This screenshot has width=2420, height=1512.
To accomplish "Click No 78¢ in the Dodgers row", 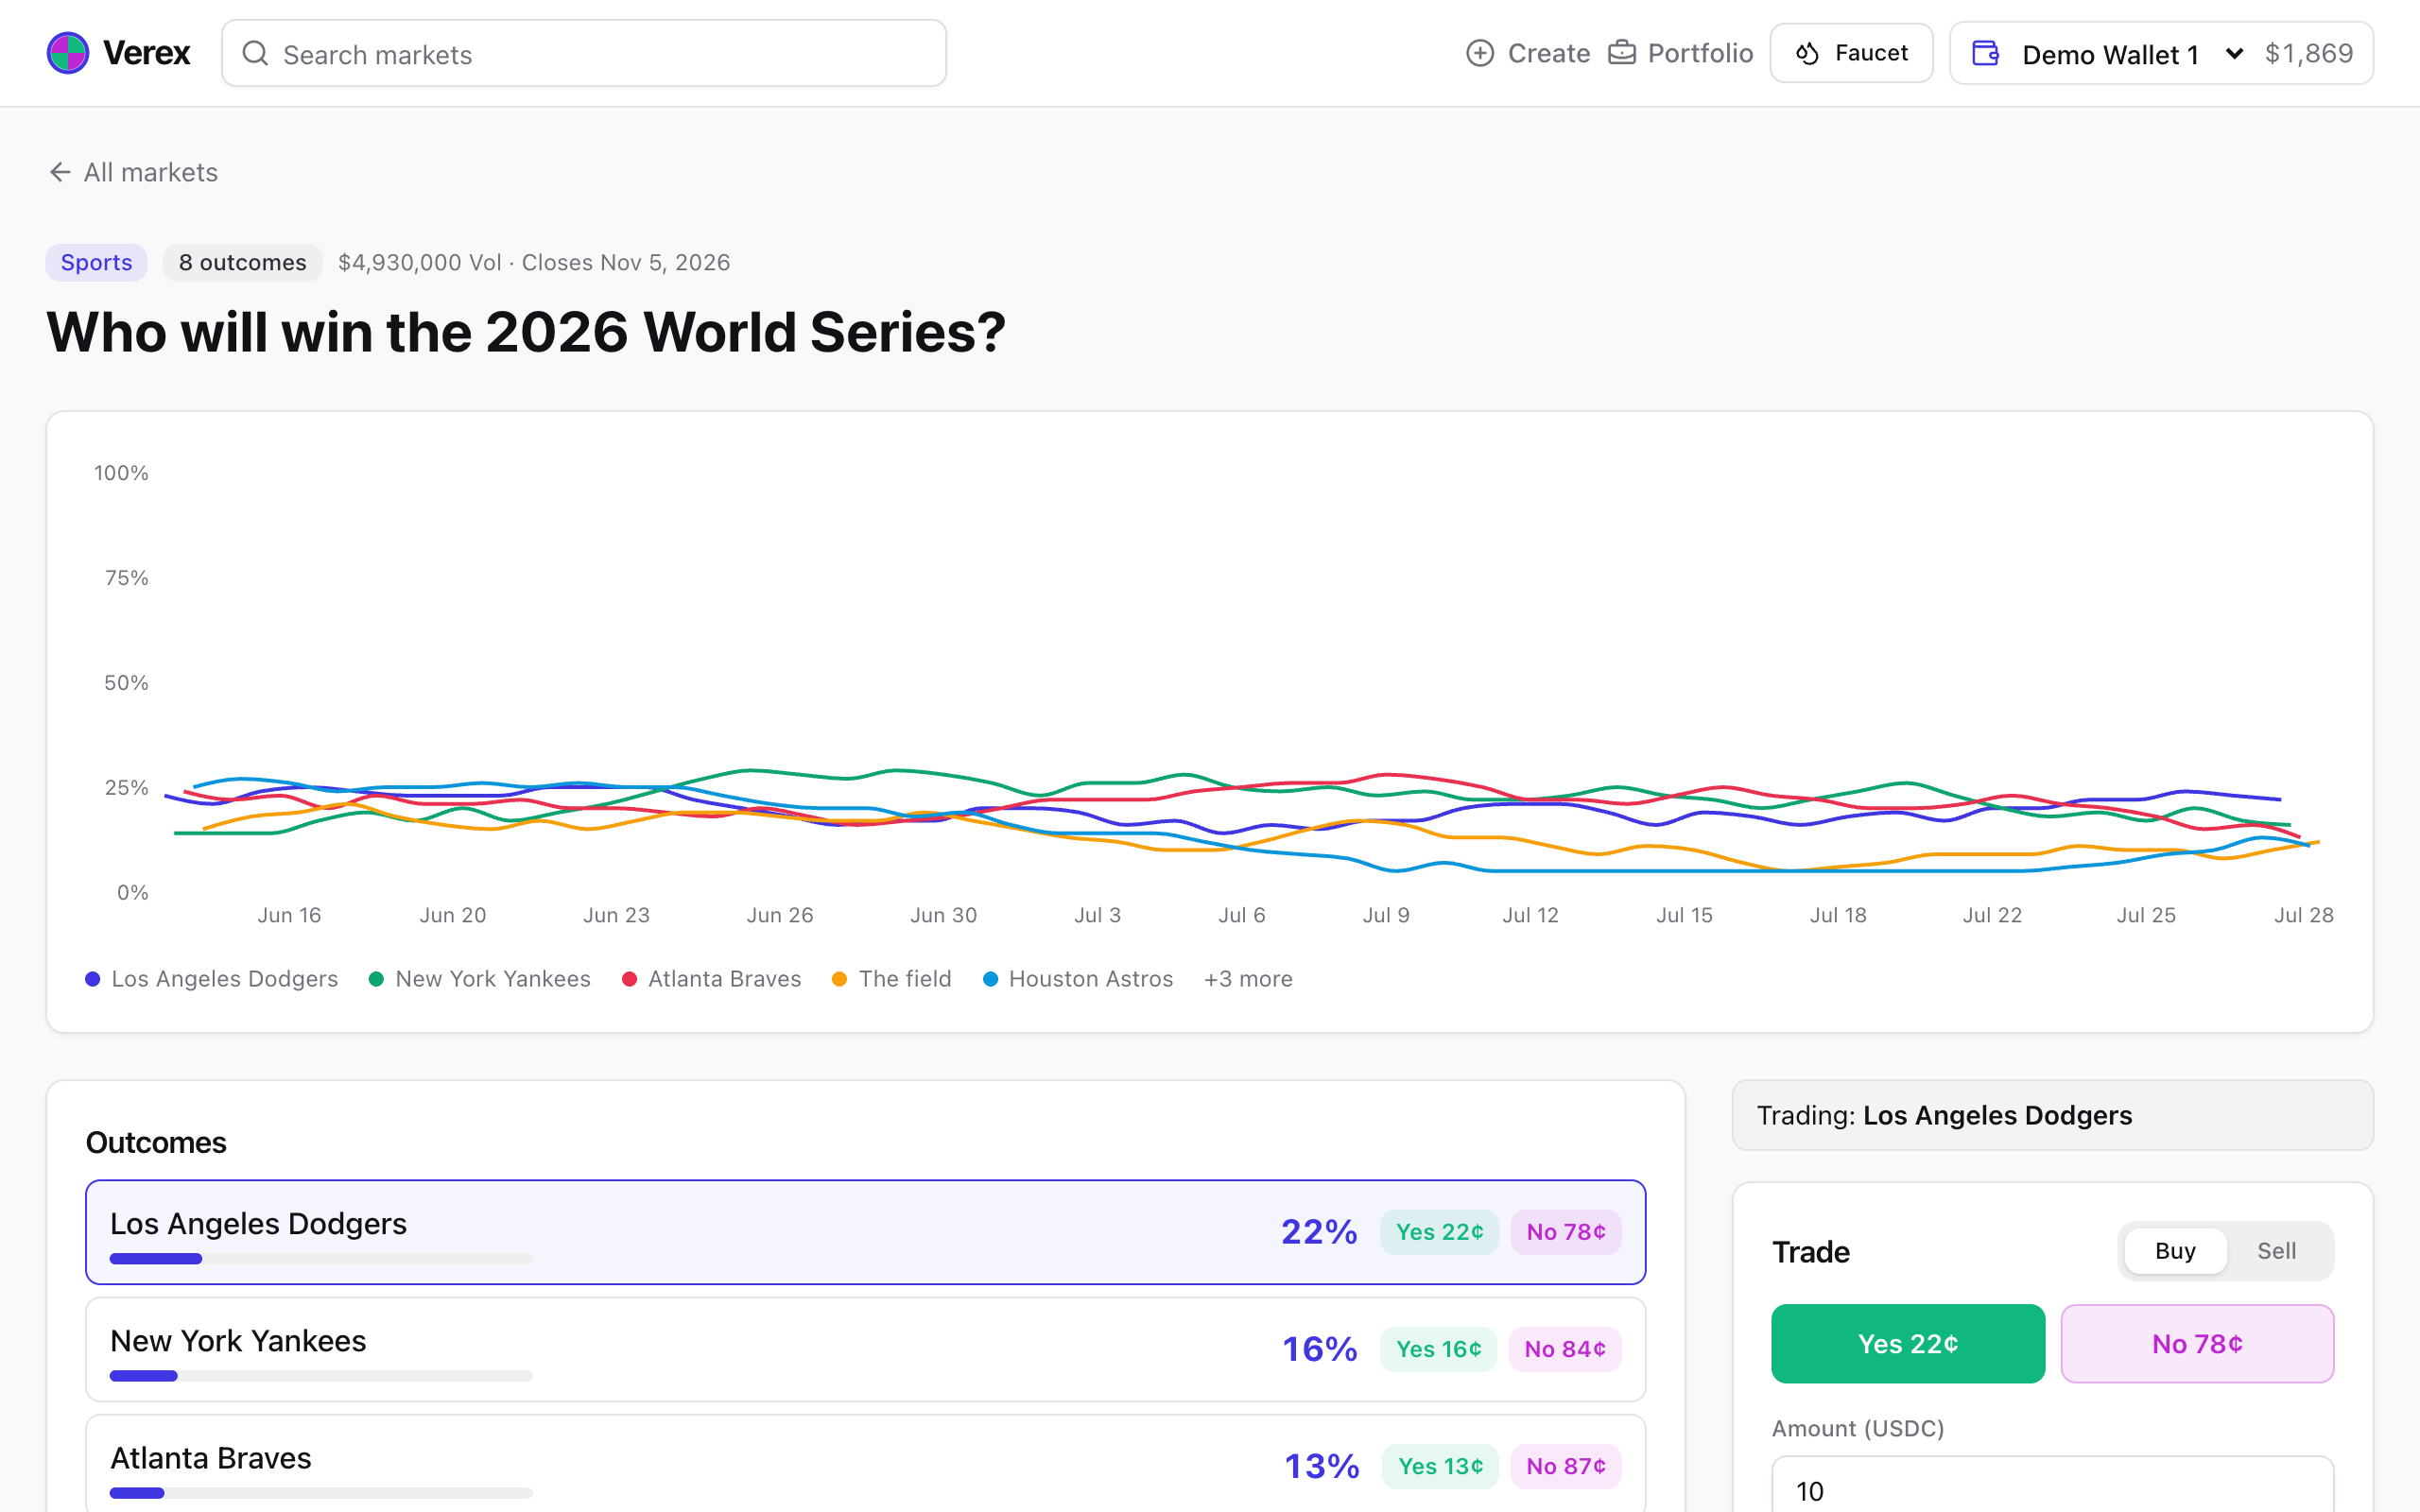I will (1566, 1232).
